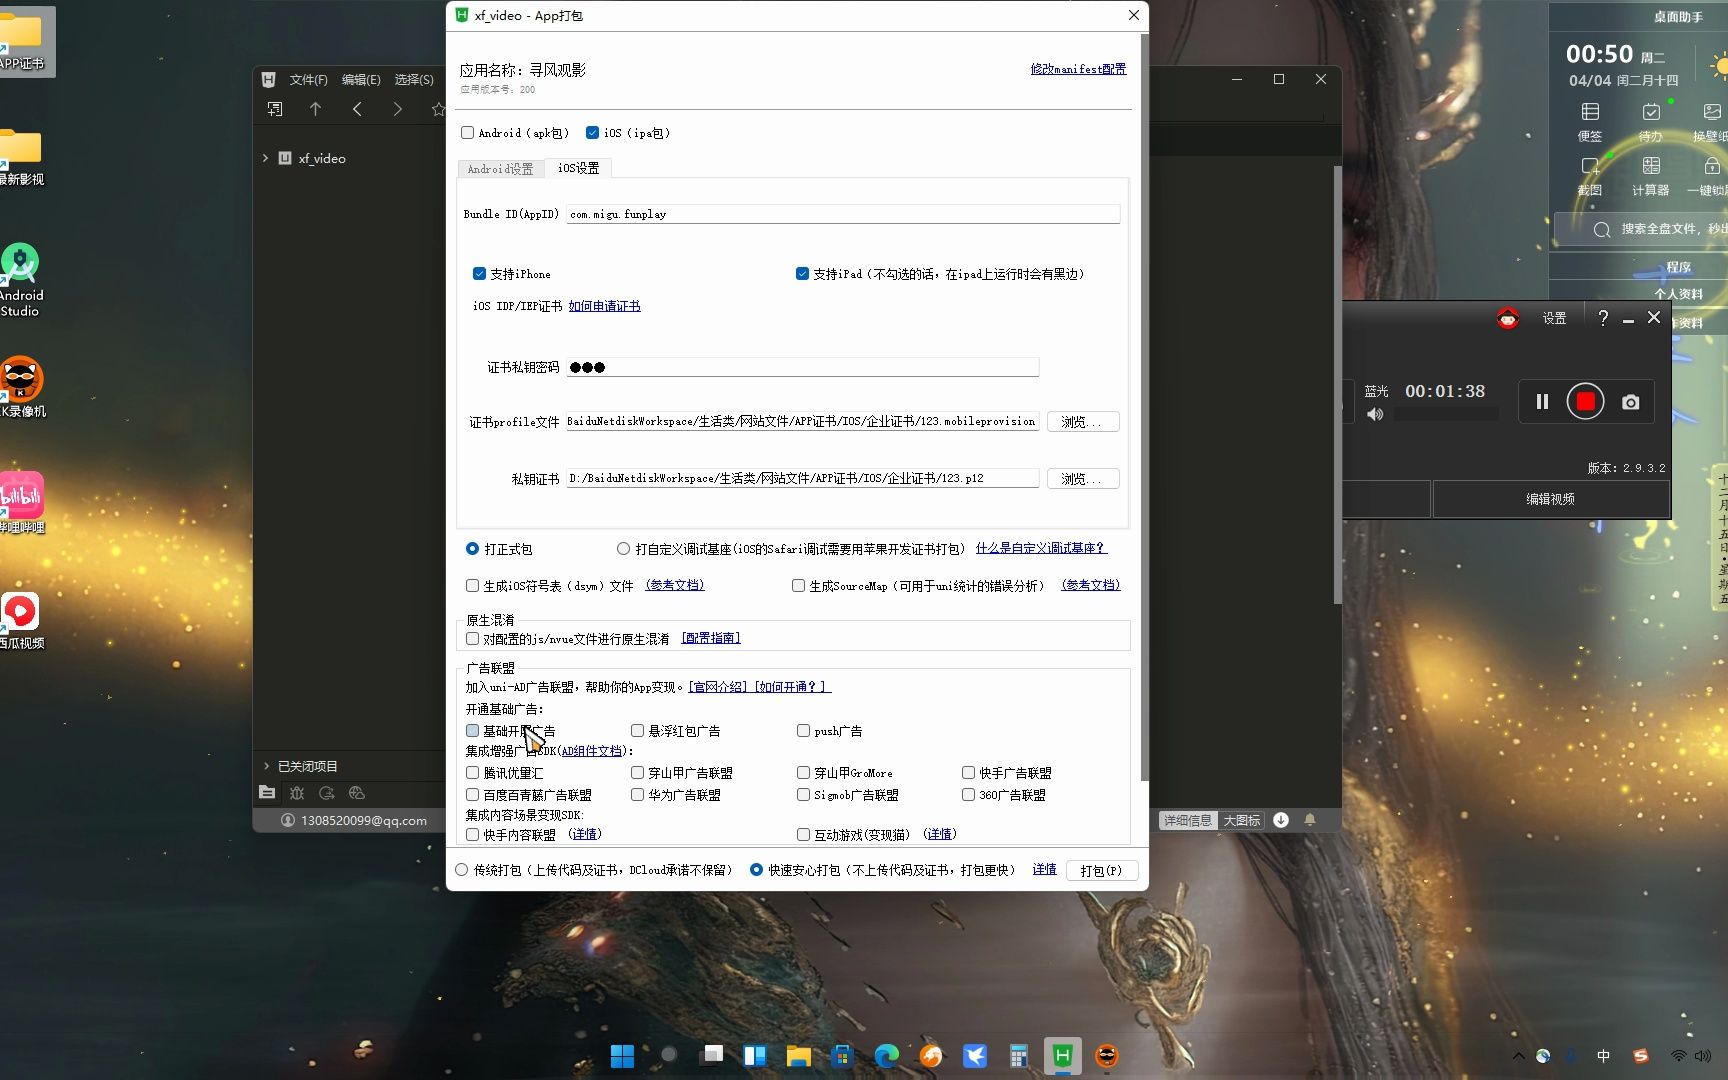This screenshot has height=1080, width=1728.
Task: Enable 对配置的js/nvue文件进行原生混淆 checkbox
Action: pyautogui.click(x=472, y=638)
